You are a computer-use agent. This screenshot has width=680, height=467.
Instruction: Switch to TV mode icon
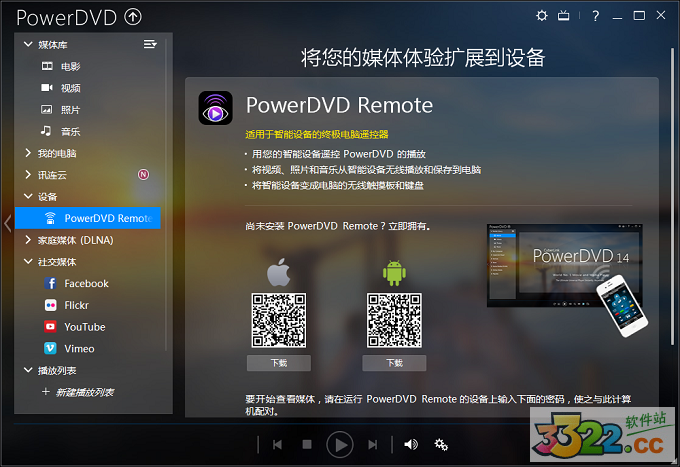(563, 16)
